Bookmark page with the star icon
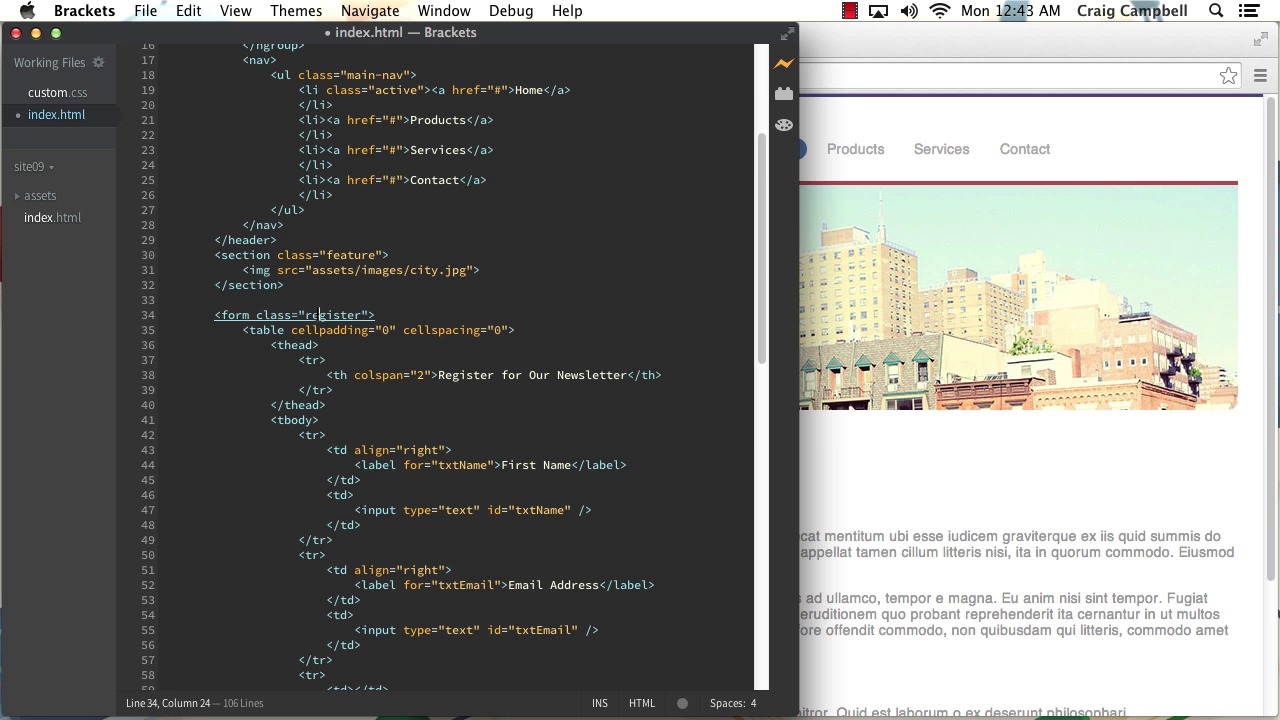 click(1228, 77)
